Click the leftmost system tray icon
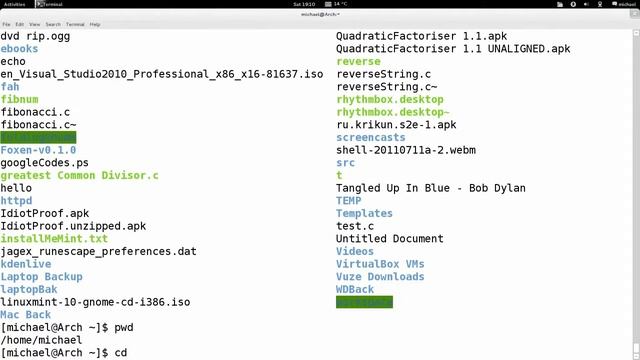Image resolution: width=640 pixels, height=360 pixels. click(x=560, y=4)
